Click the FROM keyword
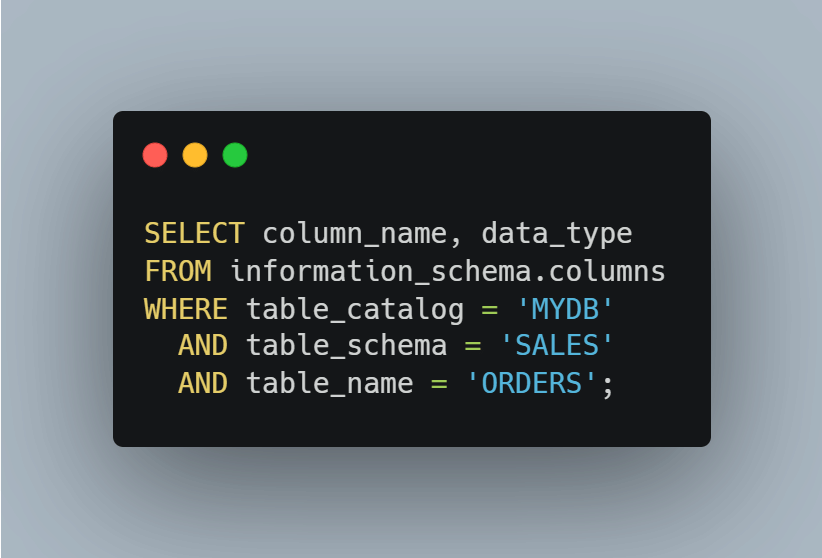The image size is (822, 558). (178, 272)
